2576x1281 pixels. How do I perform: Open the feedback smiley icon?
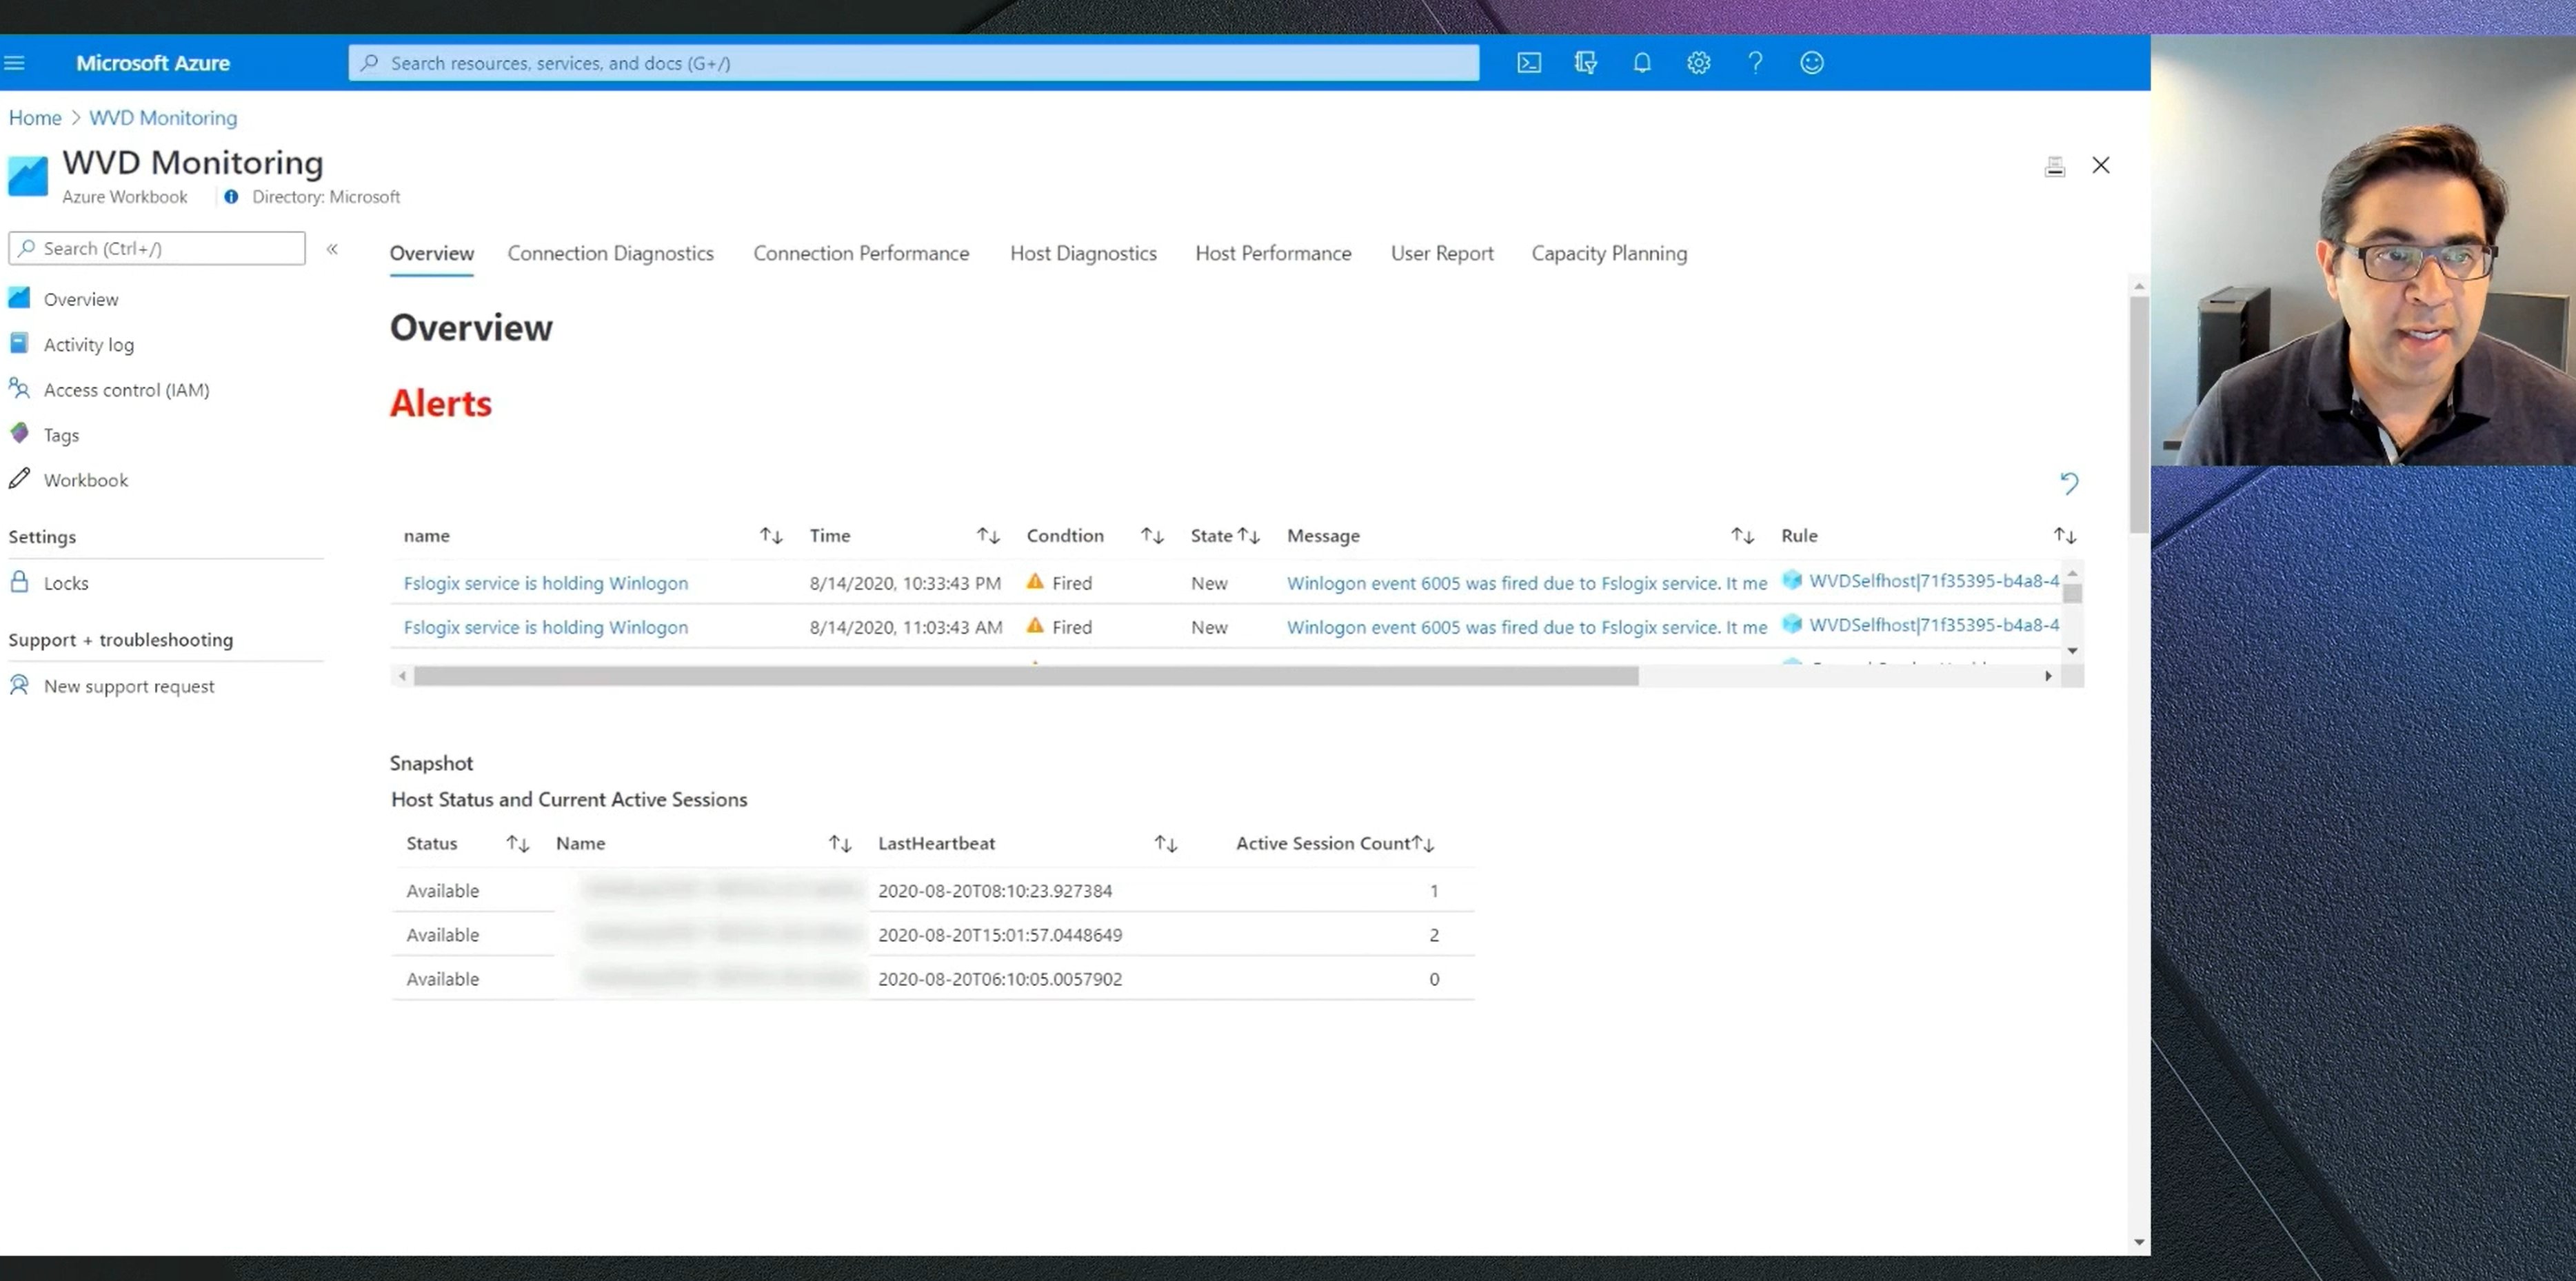click(x=1812, y=63)
